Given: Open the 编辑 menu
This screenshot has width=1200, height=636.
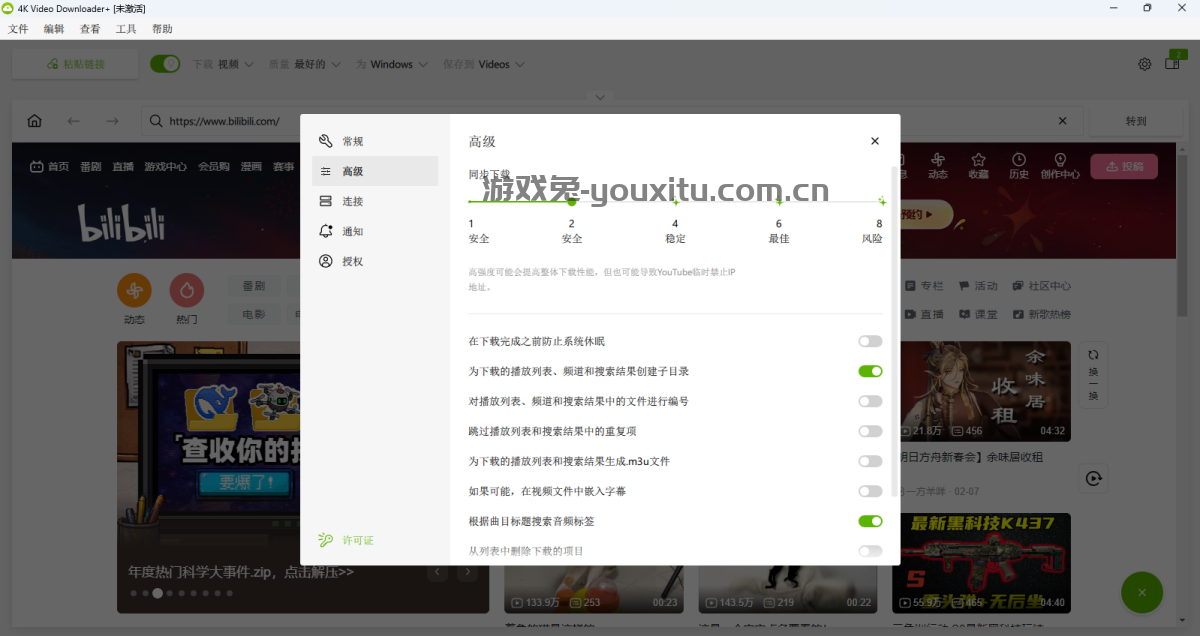Looking at the screenshot, I should 54,29.
